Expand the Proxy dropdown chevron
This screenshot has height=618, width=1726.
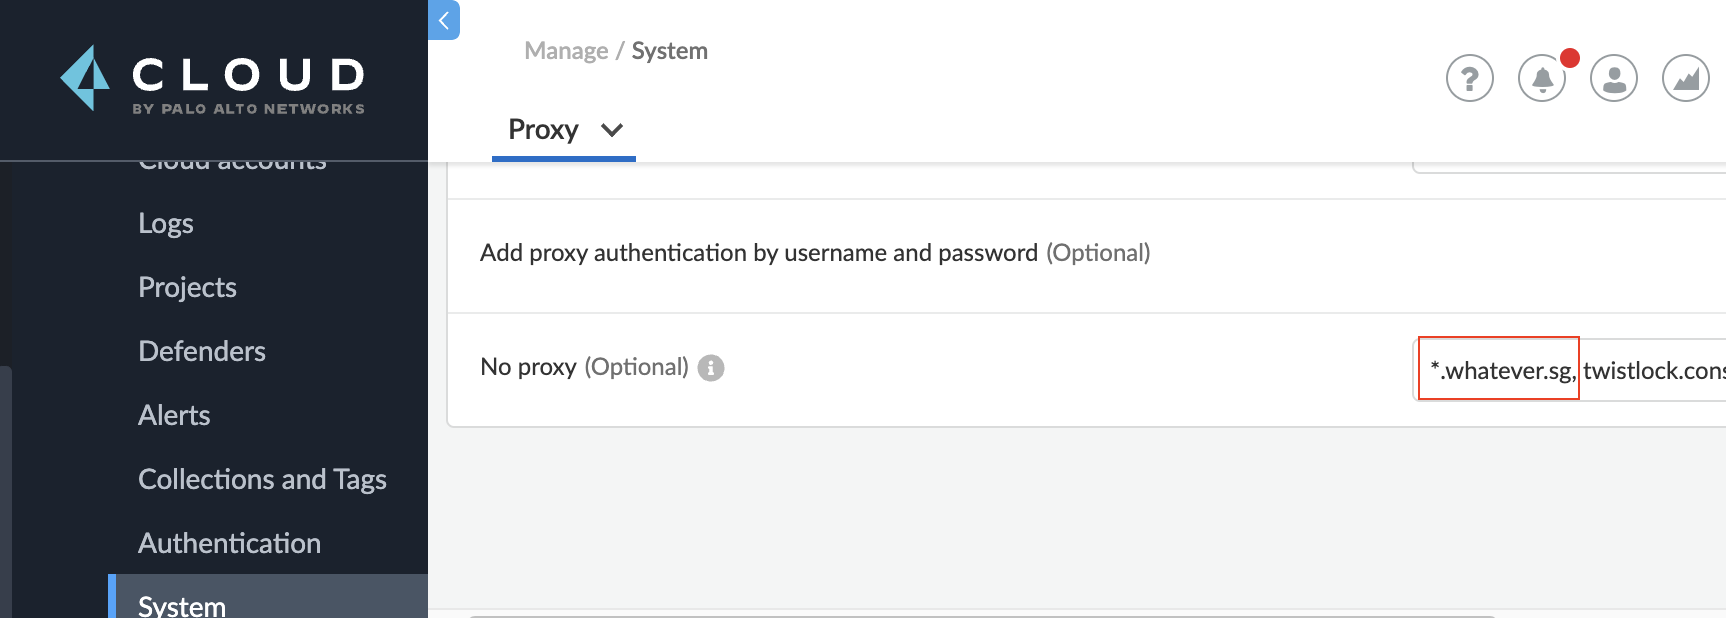[x=612, y=130]
